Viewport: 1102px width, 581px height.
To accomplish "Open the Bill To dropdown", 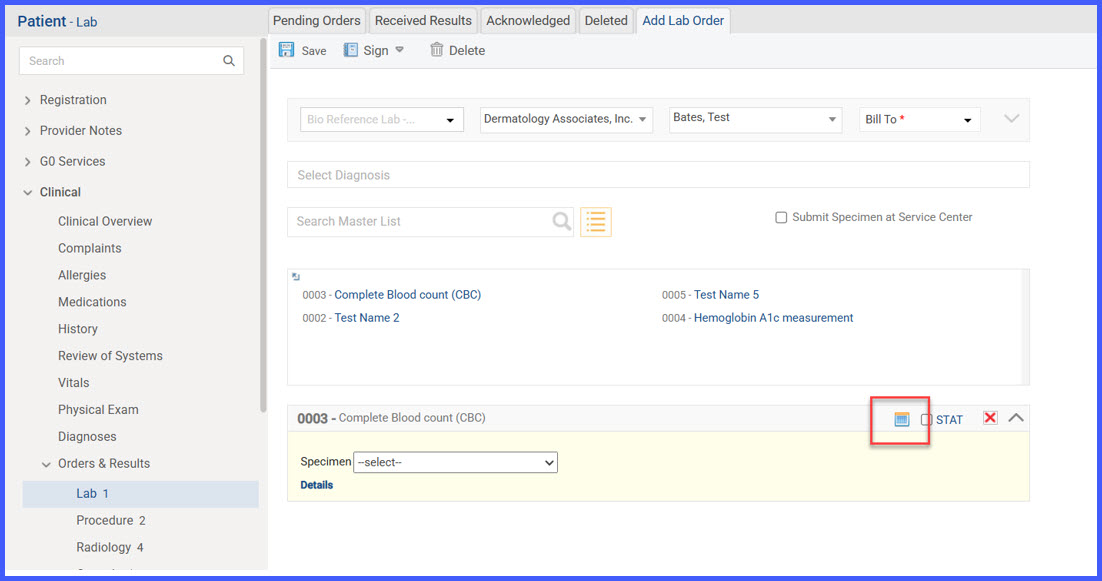I will 919,119.
